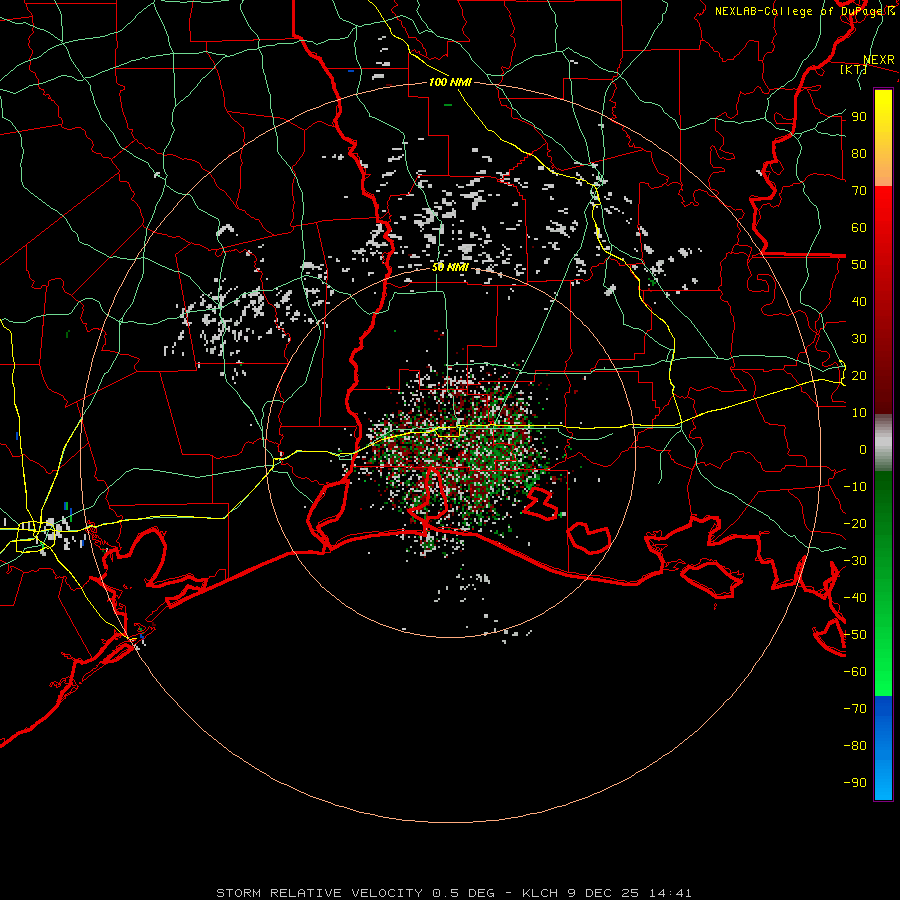
Task: Click the -90 value on the velocity scale
Action: coord(855,783)
